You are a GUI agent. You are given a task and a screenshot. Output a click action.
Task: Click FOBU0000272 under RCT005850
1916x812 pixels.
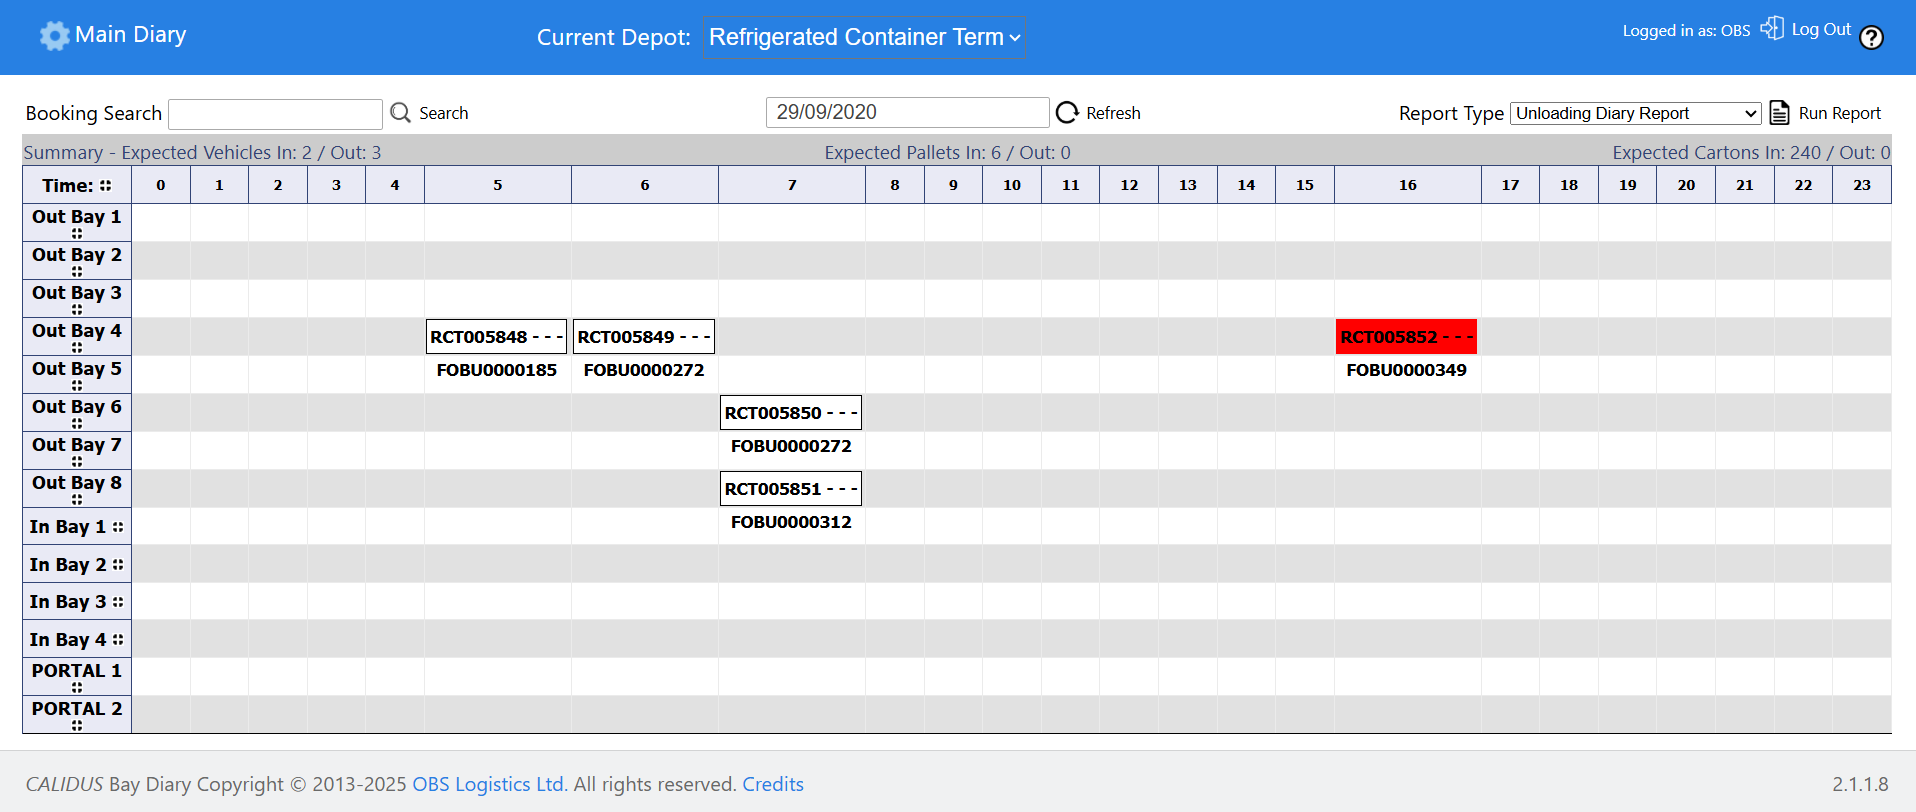coord(791,446)
